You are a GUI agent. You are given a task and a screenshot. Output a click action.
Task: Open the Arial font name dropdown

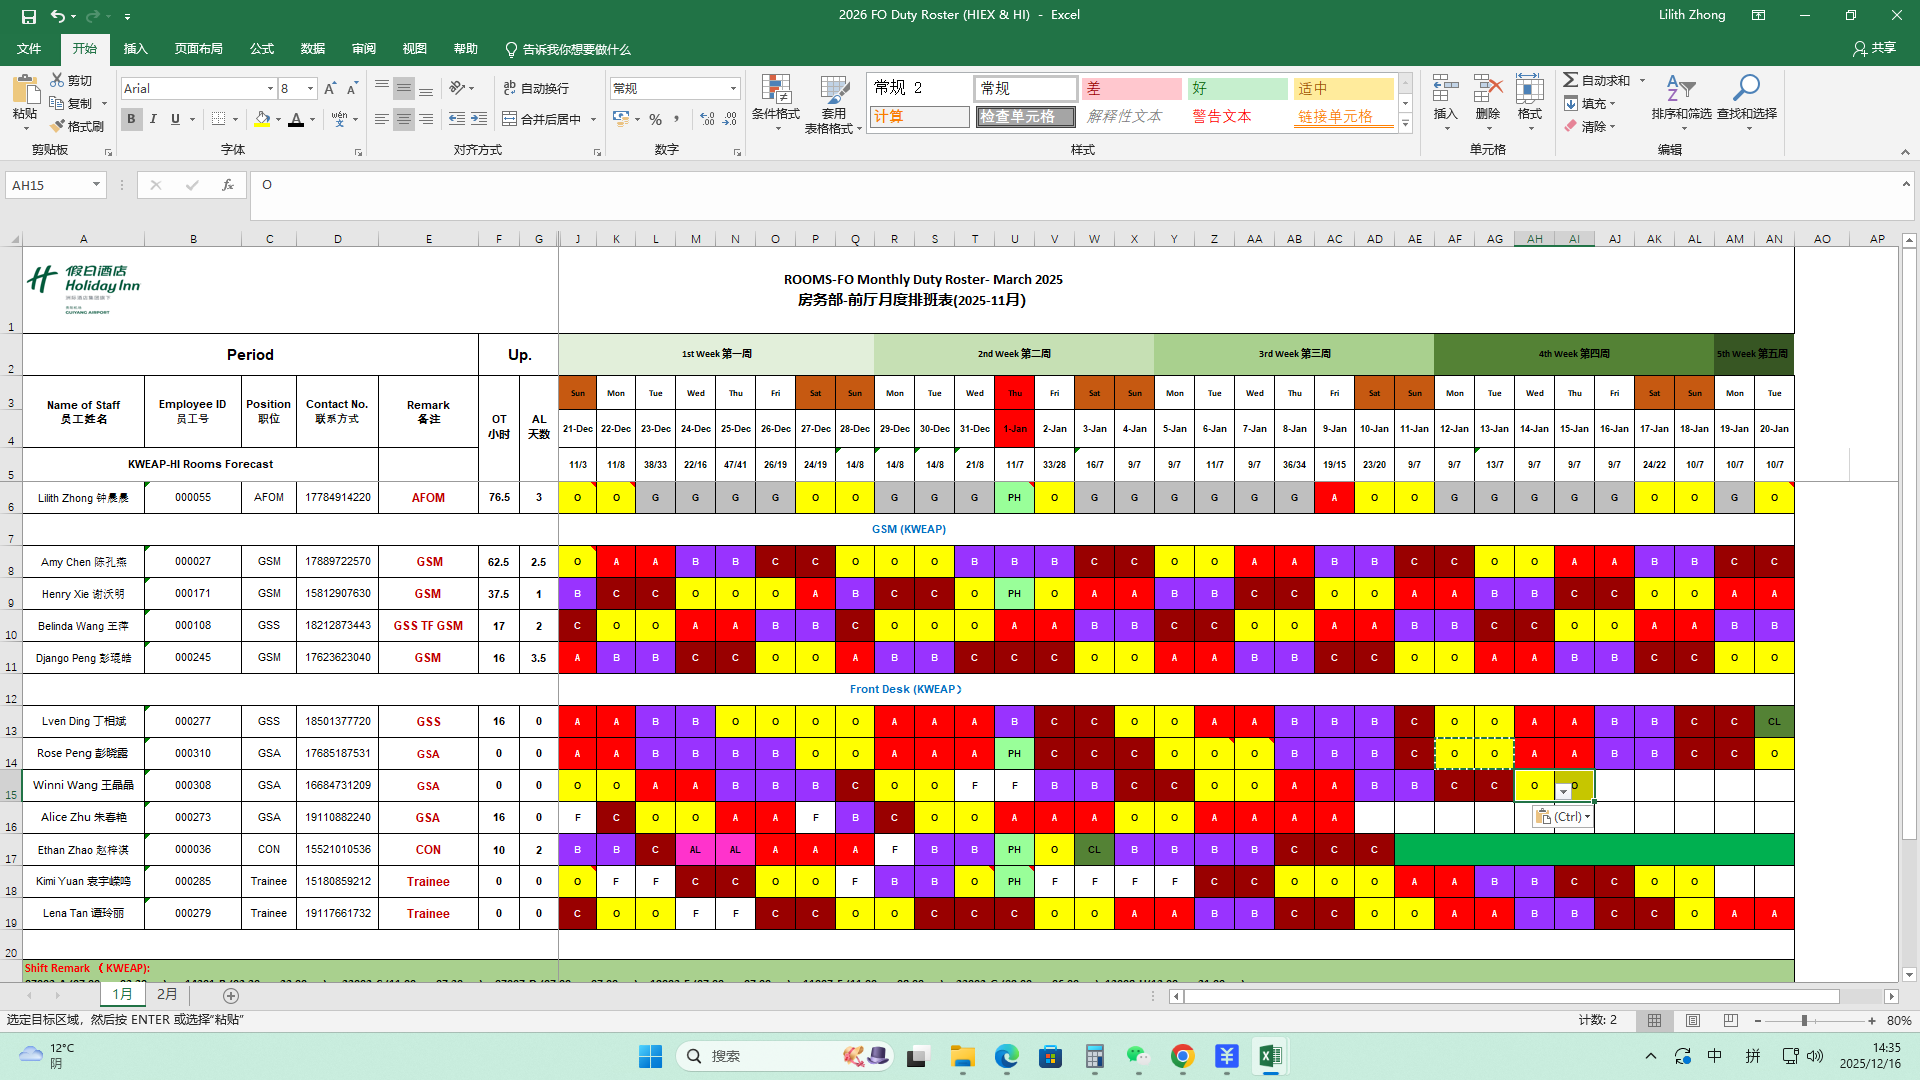click(x=270, y=89)
